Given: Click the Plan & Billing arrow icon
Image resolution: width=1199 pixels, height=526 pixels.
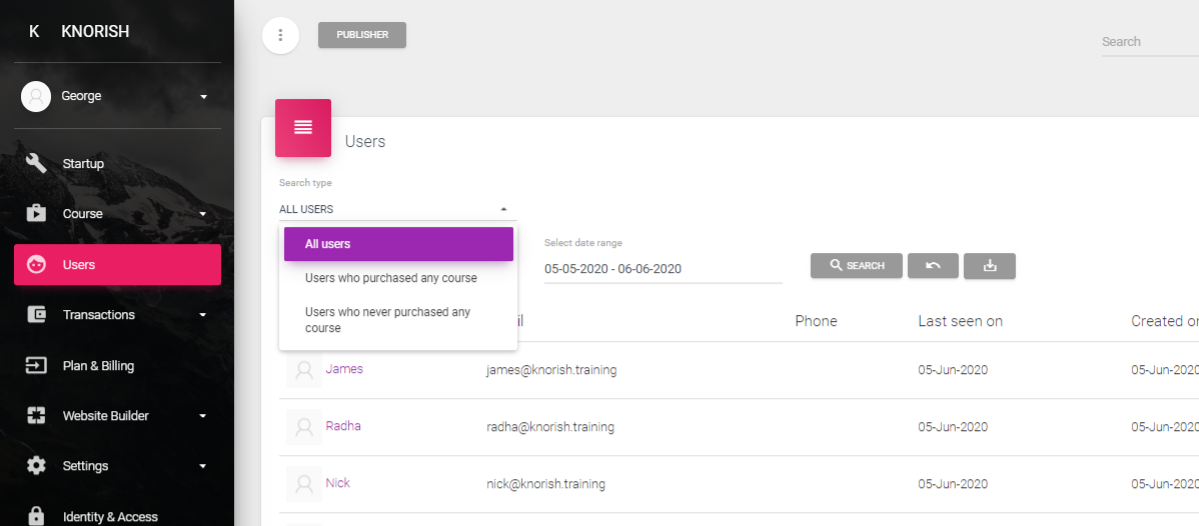Looking at the screenshot, I should pos(36,365).
